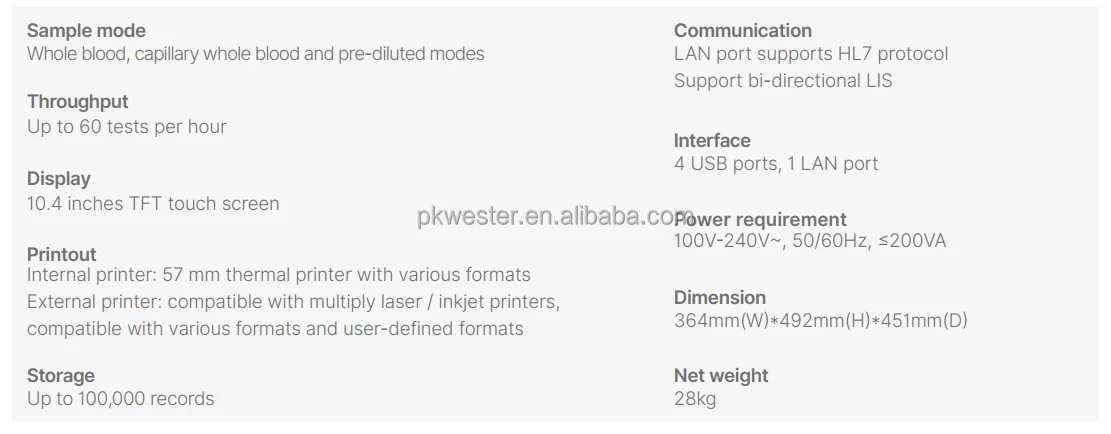Click the Display heading
Viewport: 1111px width, 434px height.
click(59, 178)
